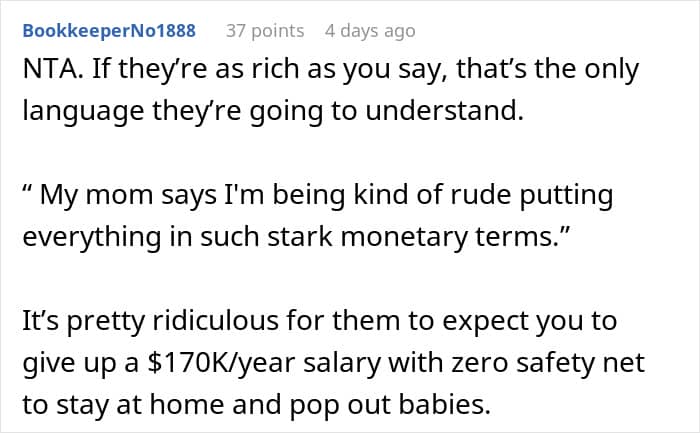Open the BookkeeperNo1888 user profile

click(x=109, y=31)
